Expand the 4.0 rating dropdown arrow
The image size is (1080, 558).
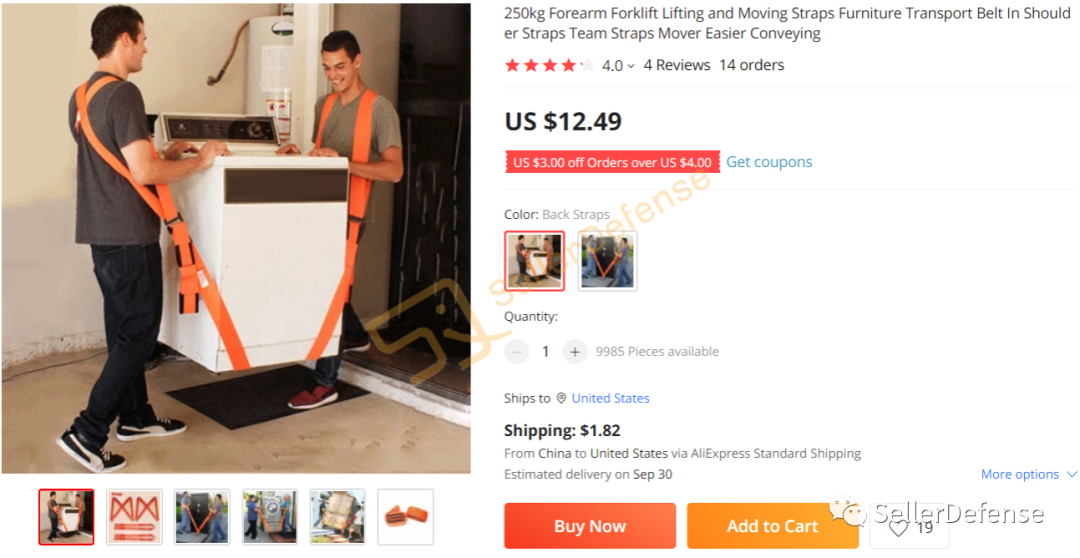(x=631, y=67)
